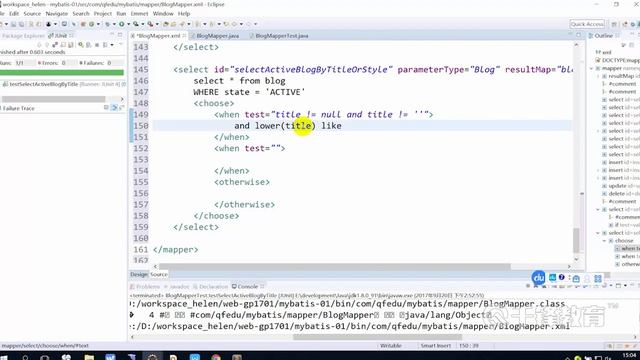Open the Help menu
Viewport: 640px width, 360px height.
click(x=184, y=13)
